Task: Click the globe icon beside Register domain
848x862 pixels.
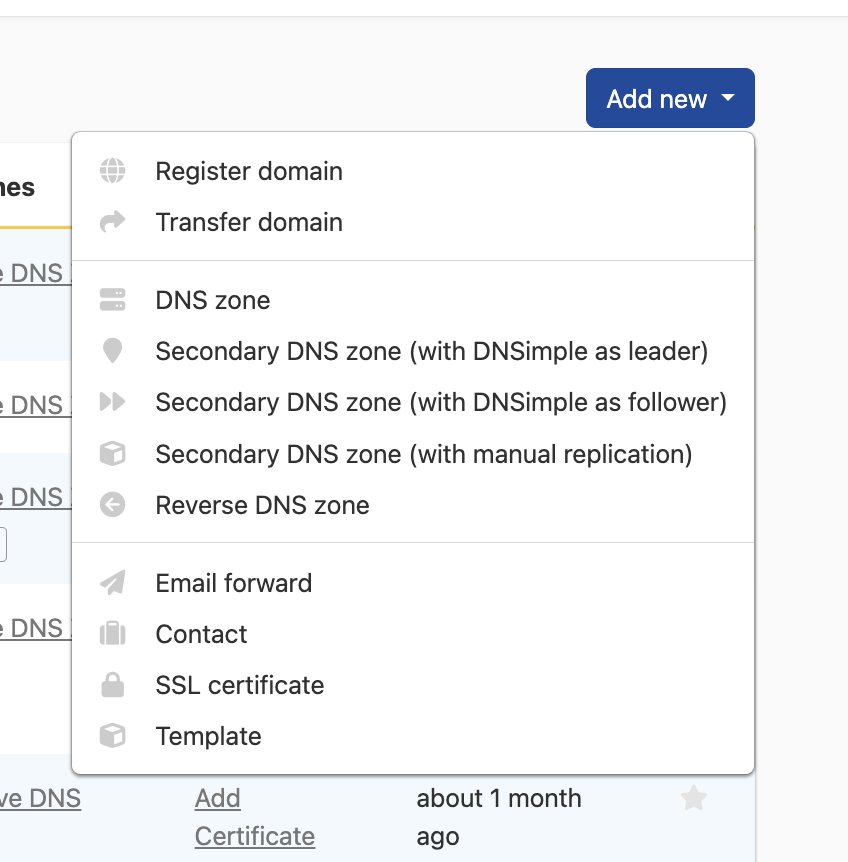Action: tap(113, 171)
